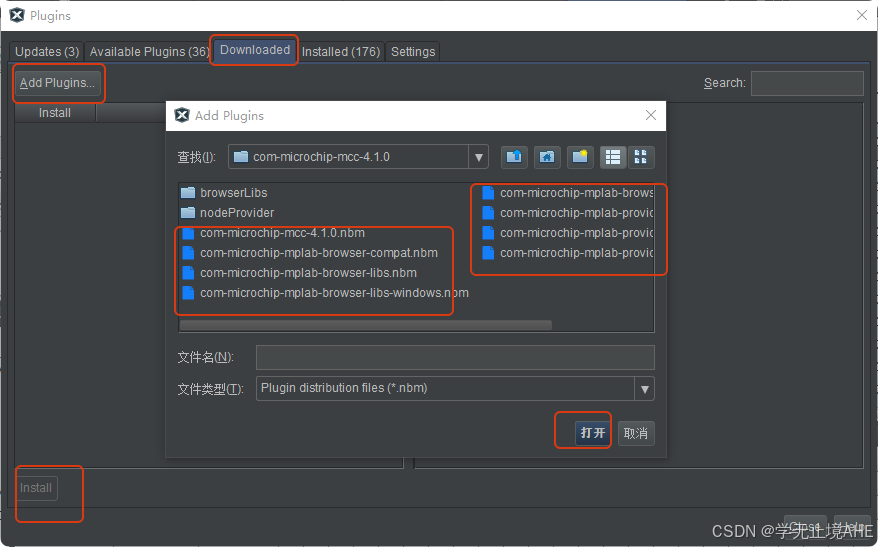Select com-microchip-mplab-browser-libs.nbm file
Viewport: 878px width, 547px height.
pyautogui.click(x=299, y=273)
